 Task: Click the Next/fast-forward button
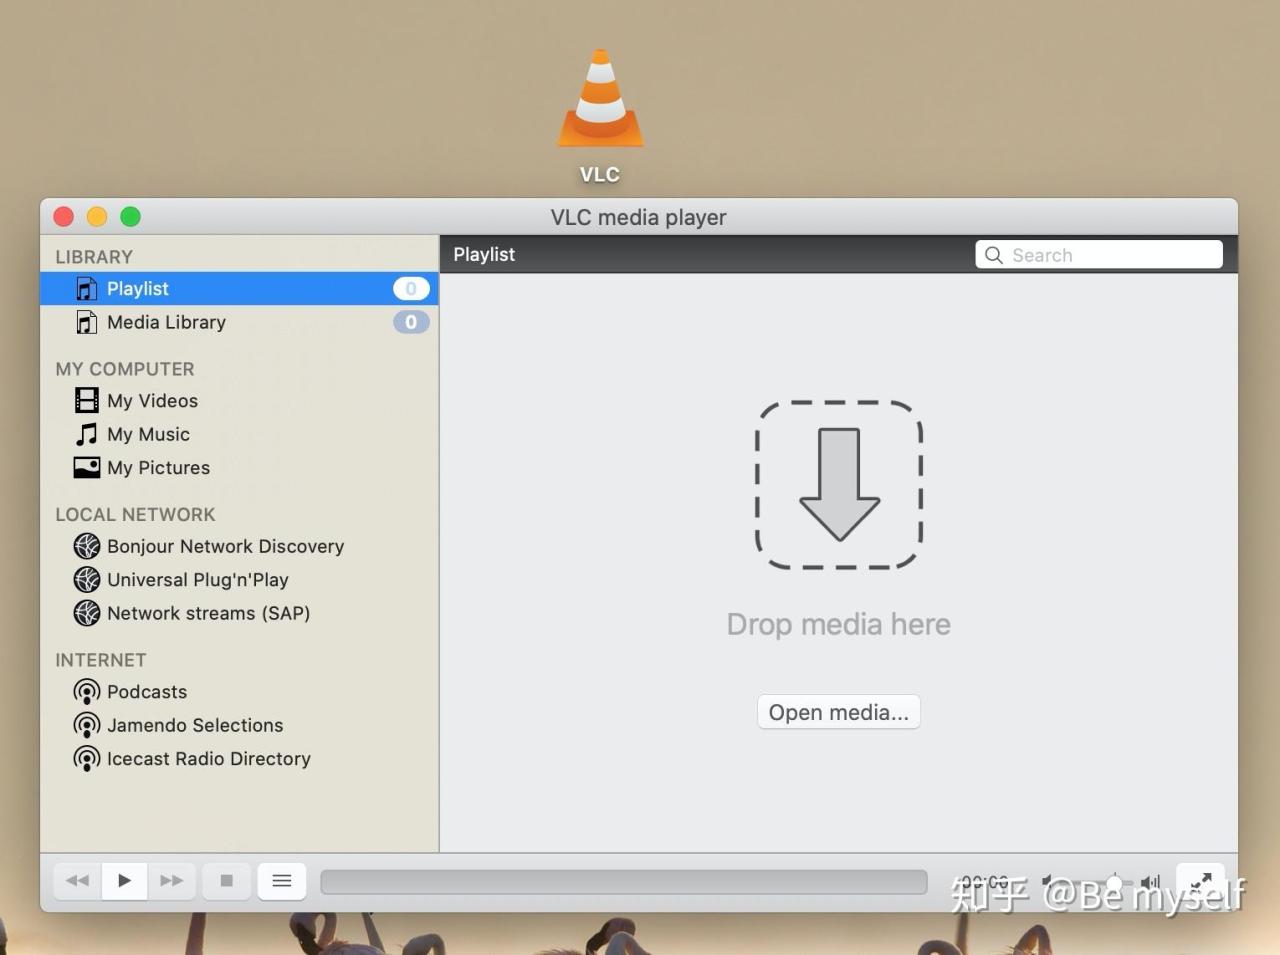coord(172,881)
